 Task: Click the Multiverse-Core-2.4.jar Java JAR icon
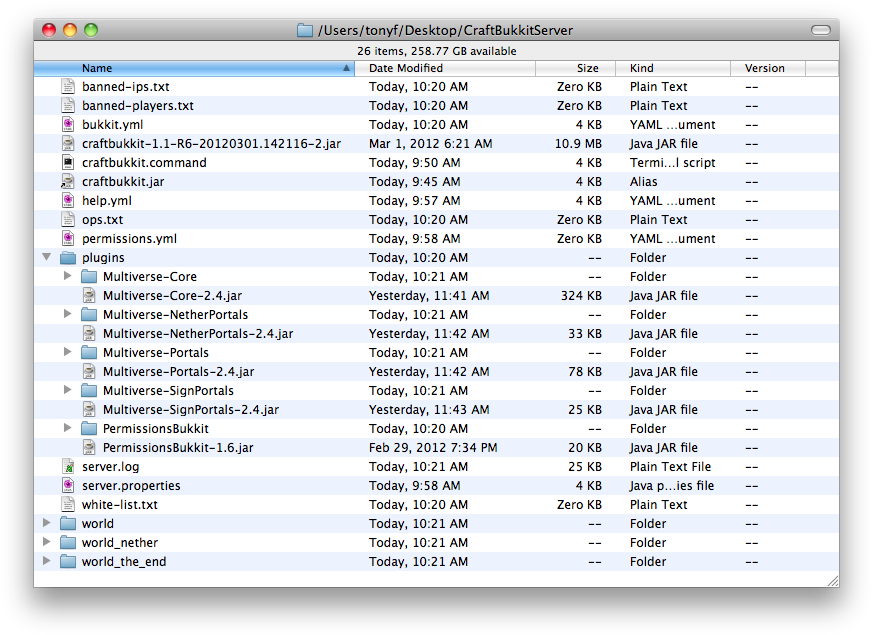point(89,295)
